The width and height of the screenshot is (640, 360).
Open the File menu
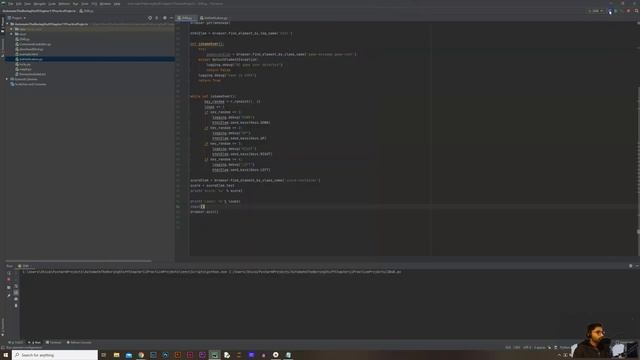point(11,4)
